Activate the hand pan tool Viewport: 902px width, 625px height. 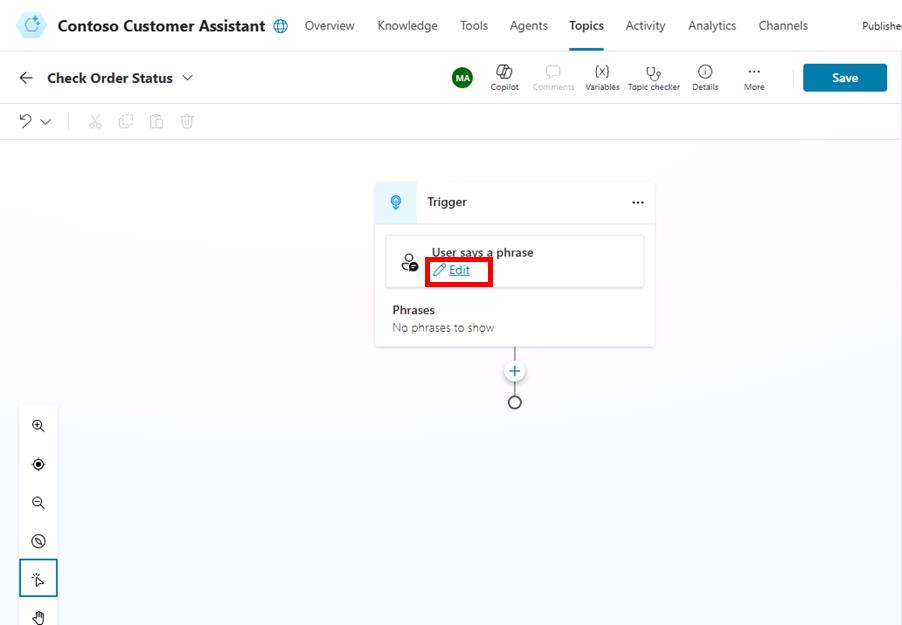tap(39, 616)
